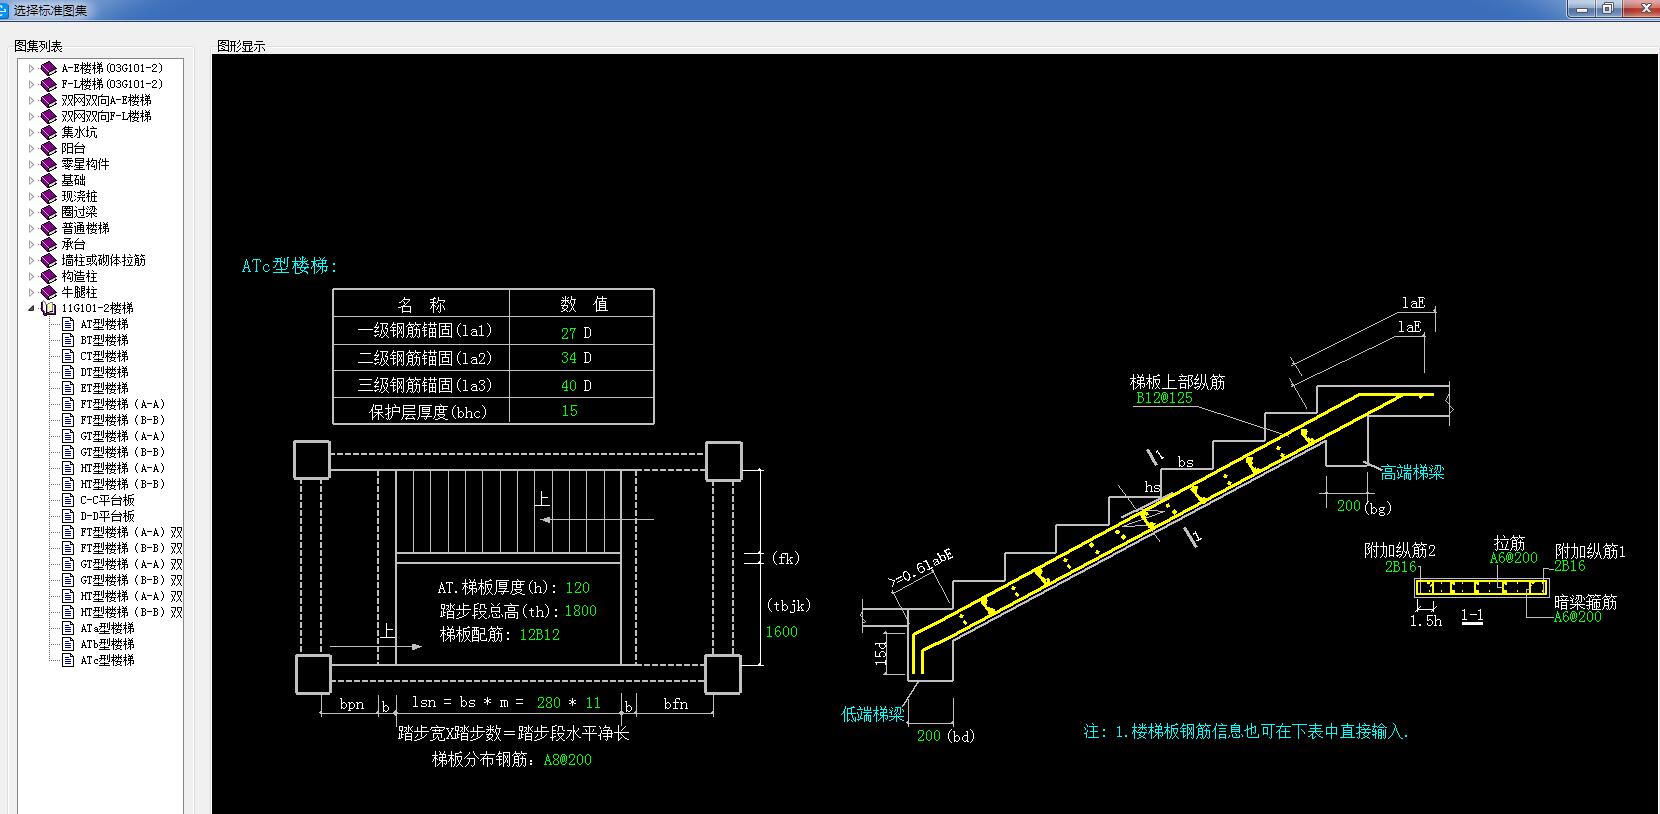
Task: Click the document icon next to ATc型楼梯
Action: click(68, 660)
